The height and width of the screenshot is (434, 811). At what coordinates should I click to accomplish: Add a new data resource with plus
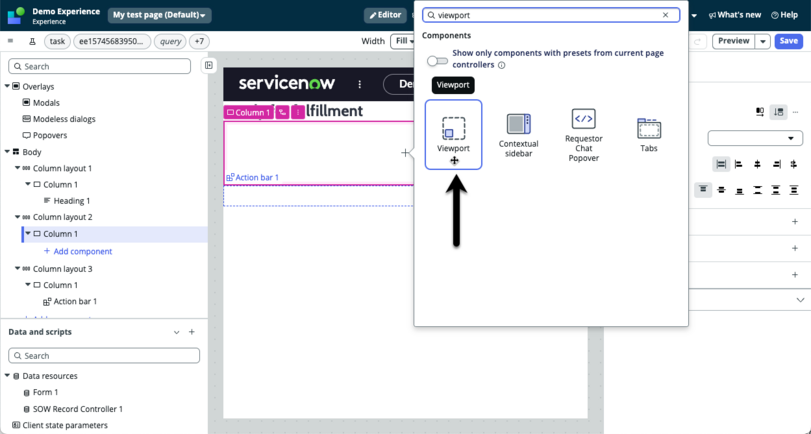click(x=192, y=332)
